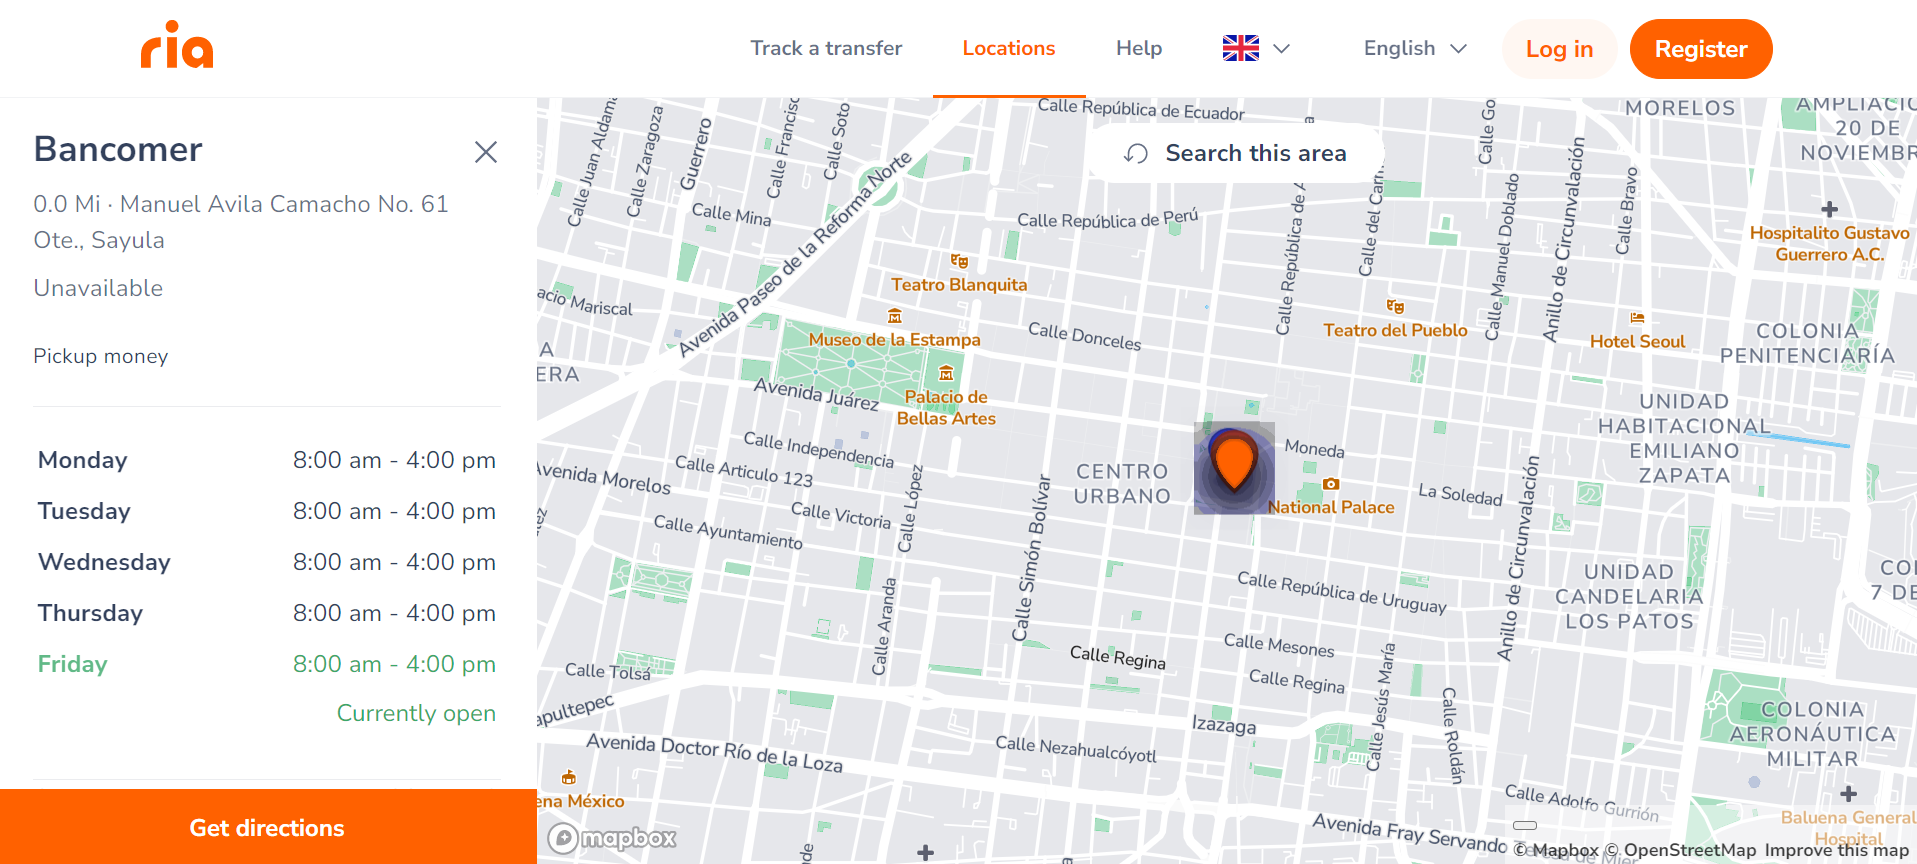This screenshot has width=1917, height=864.
Task: Open the English language dropdown
Action: click(1415, 48)
